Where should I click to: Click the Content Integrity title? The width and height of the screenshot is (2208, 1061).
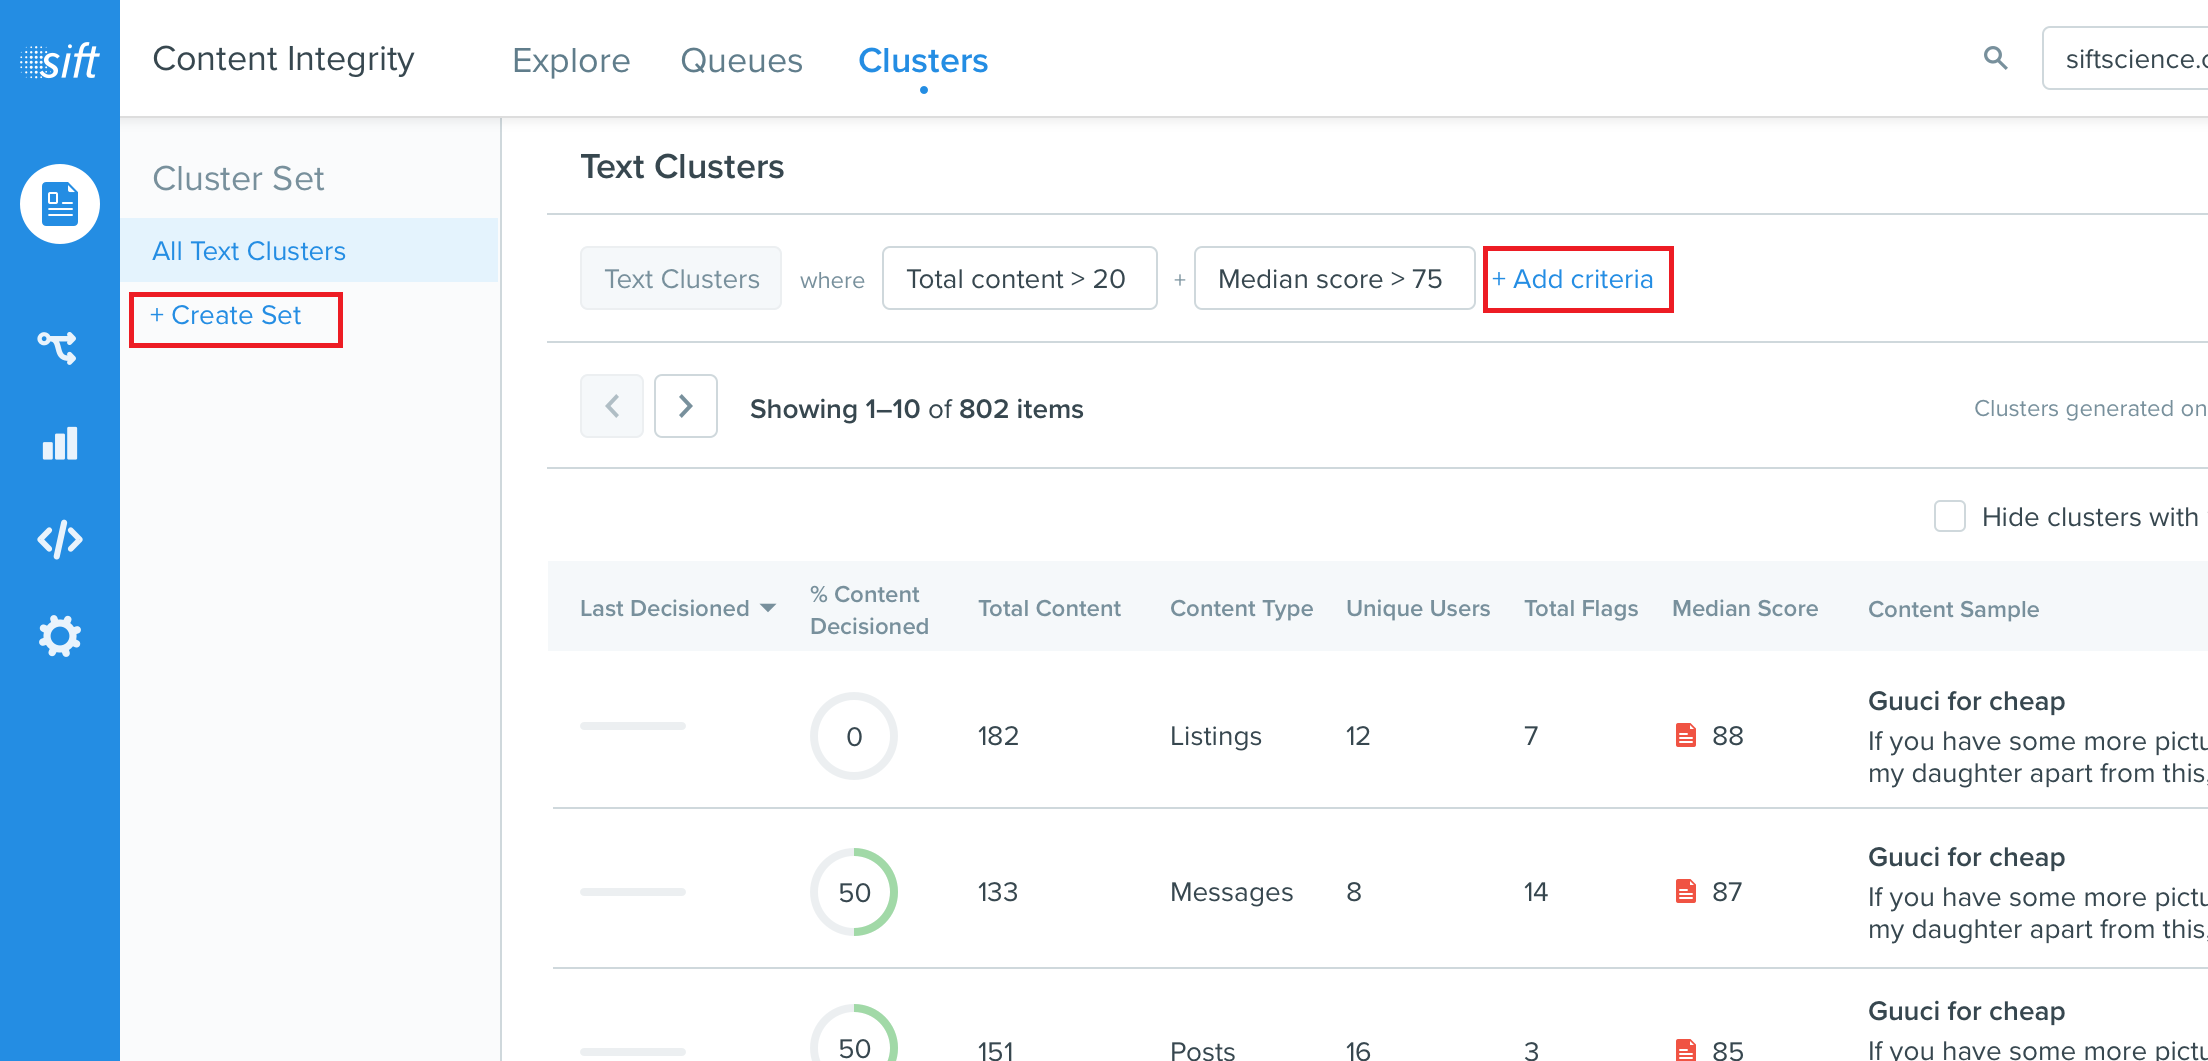pyautogui.click(x=283, y=59)
